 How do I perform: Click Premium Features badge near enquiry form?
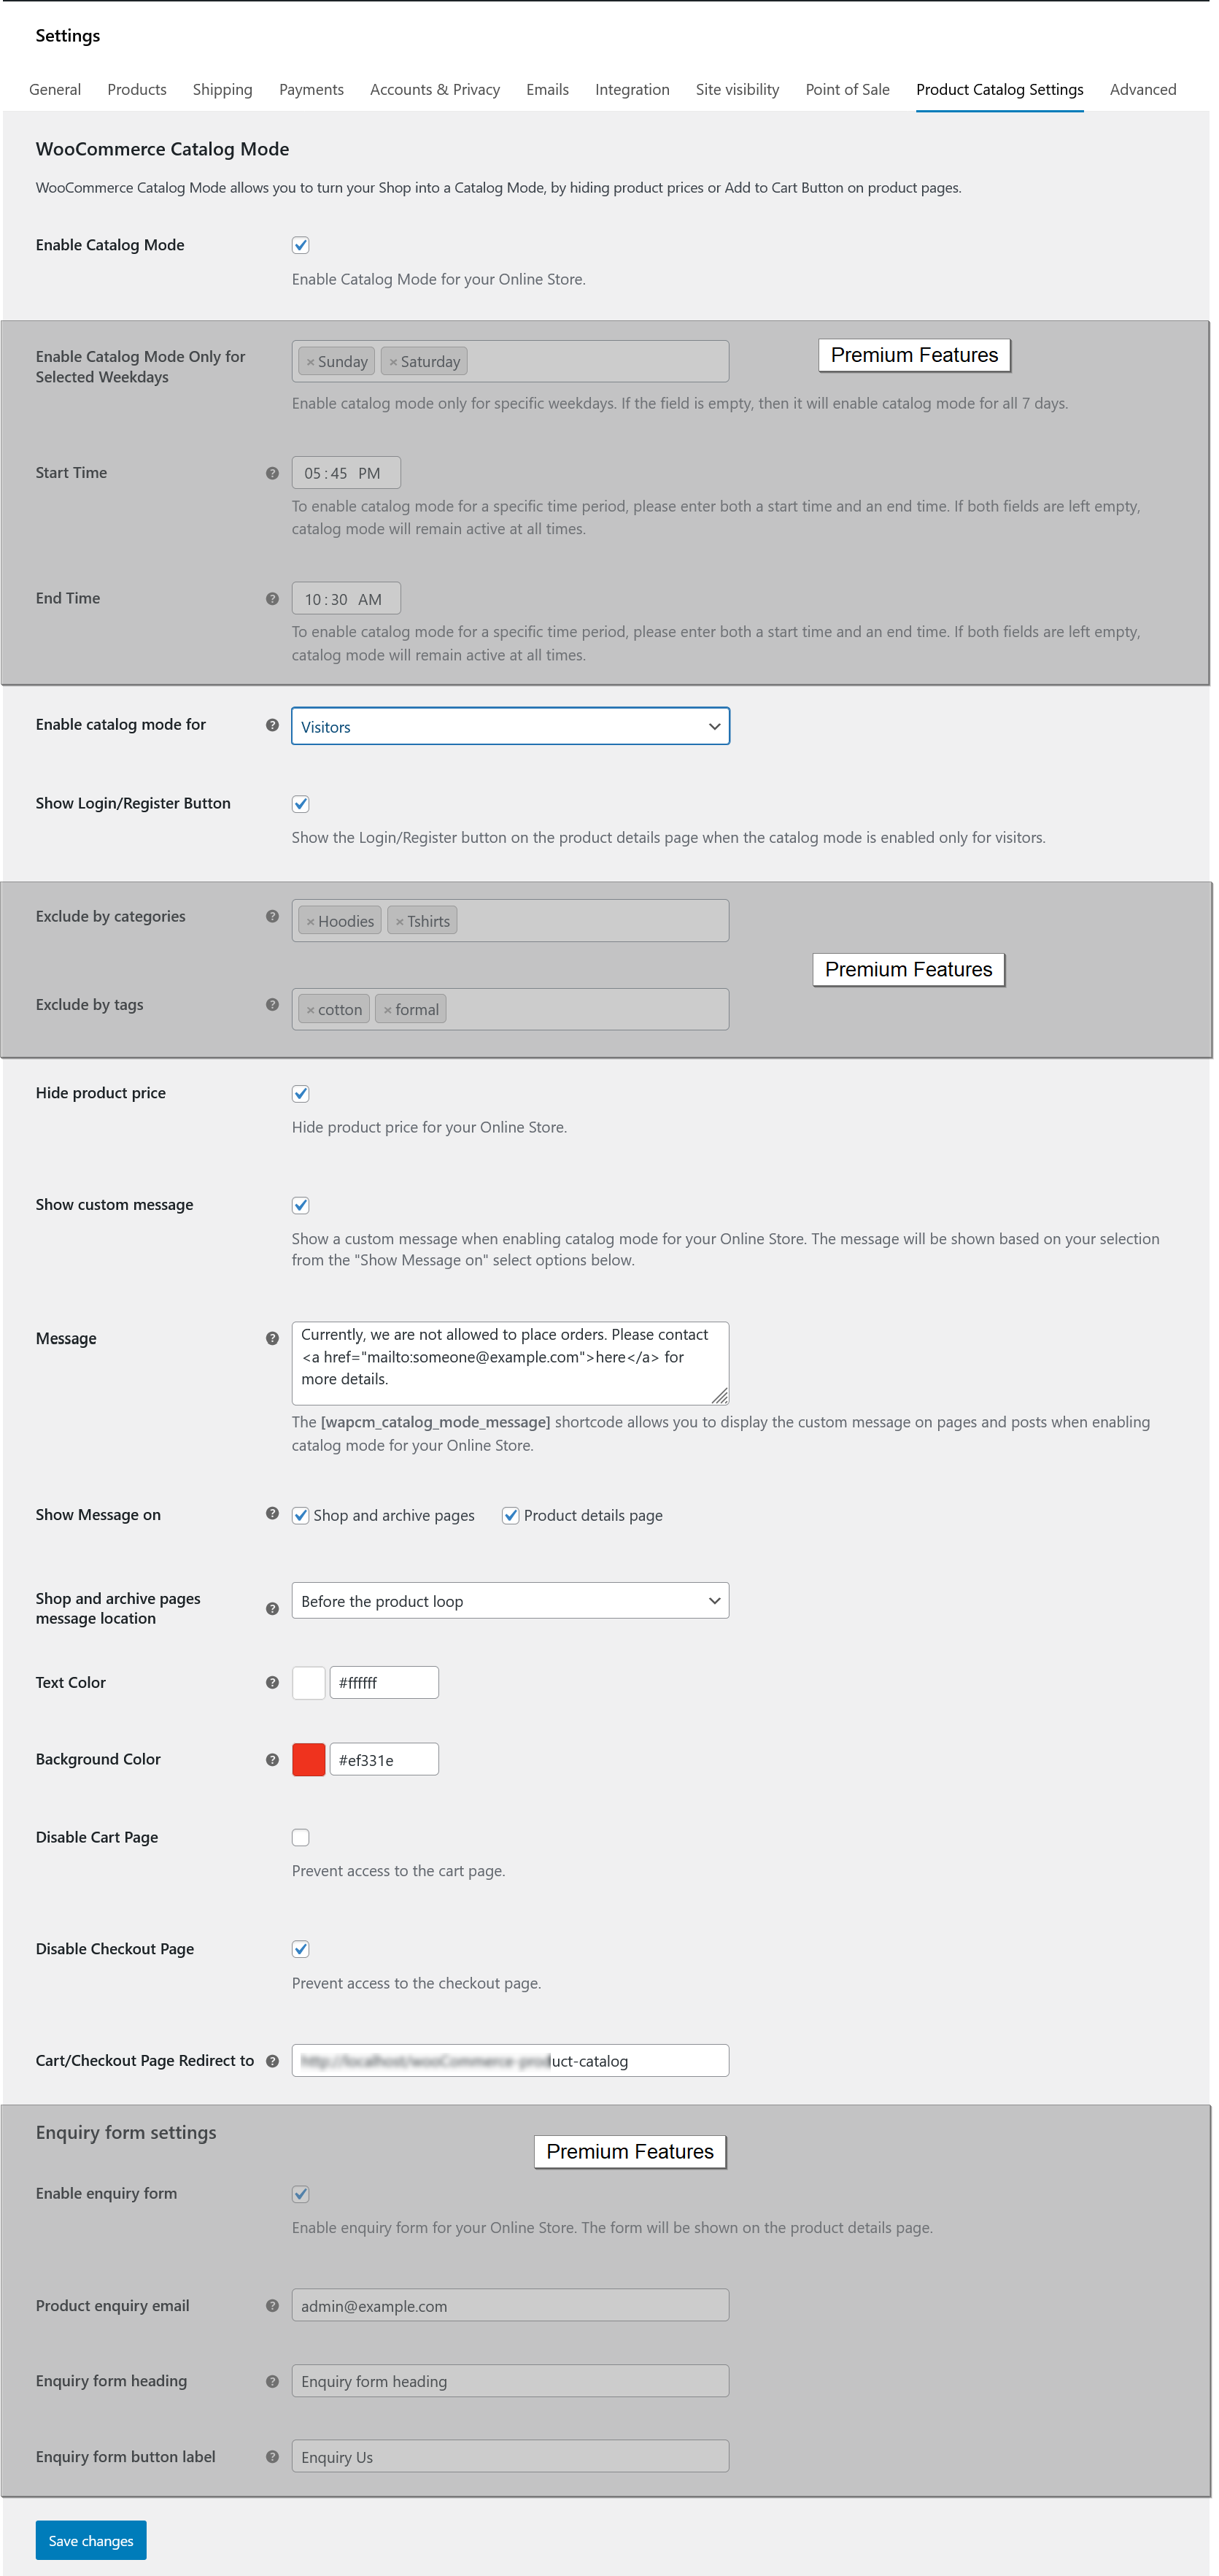(629, 2151)
